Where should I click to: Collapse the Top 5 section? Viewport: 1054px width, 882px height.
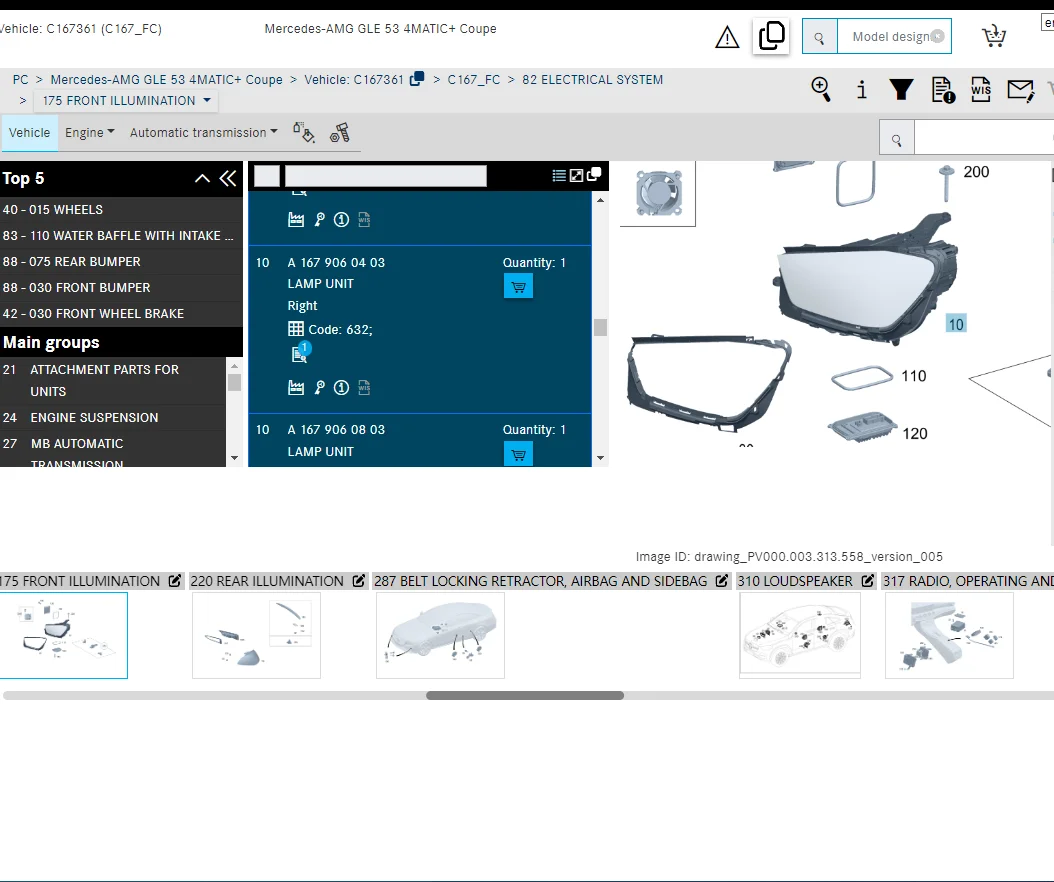202,178
